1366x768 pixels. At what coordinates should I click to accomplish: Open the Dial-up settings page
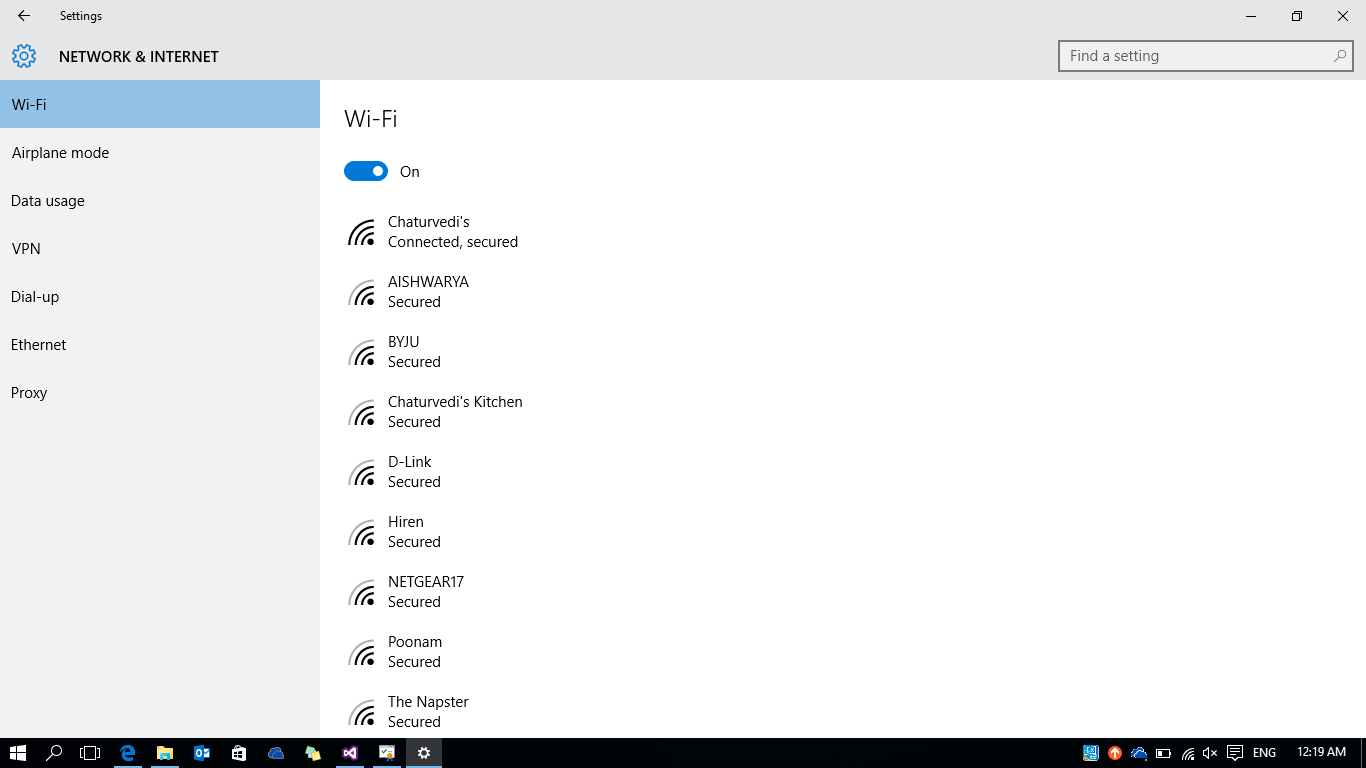[x=160, y=297]
